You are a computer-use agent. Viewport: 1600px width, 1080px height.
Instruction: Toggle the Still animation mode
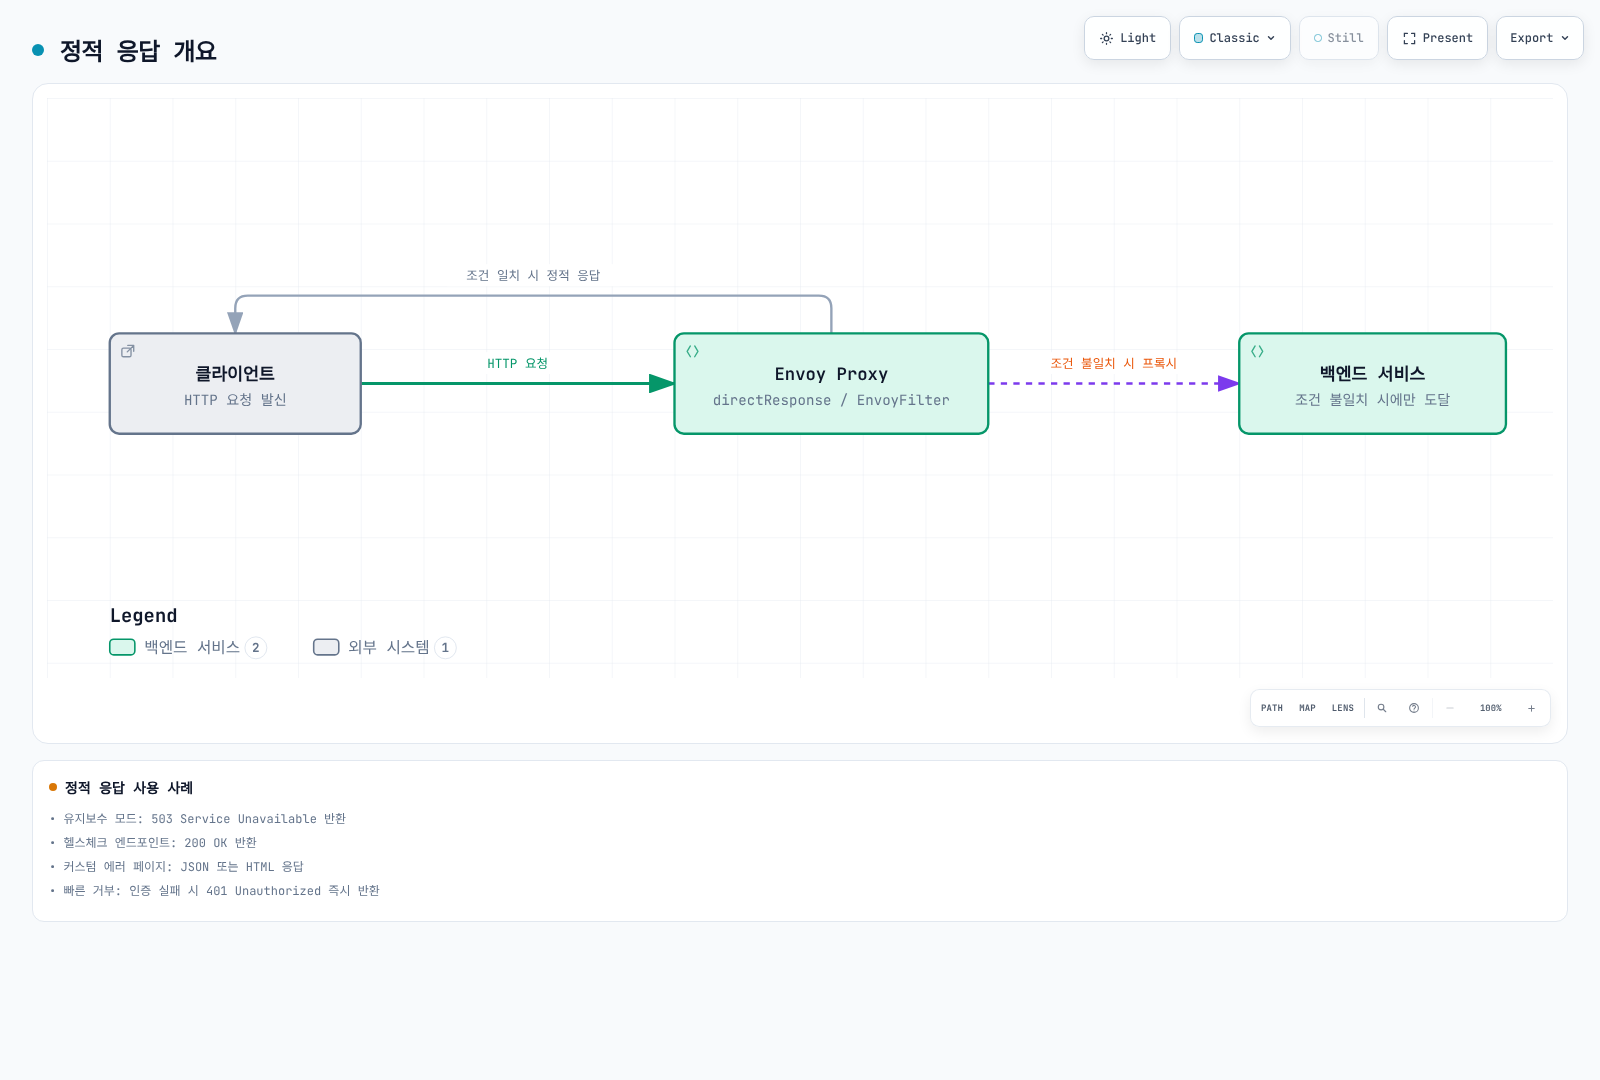coord(1338,38)
